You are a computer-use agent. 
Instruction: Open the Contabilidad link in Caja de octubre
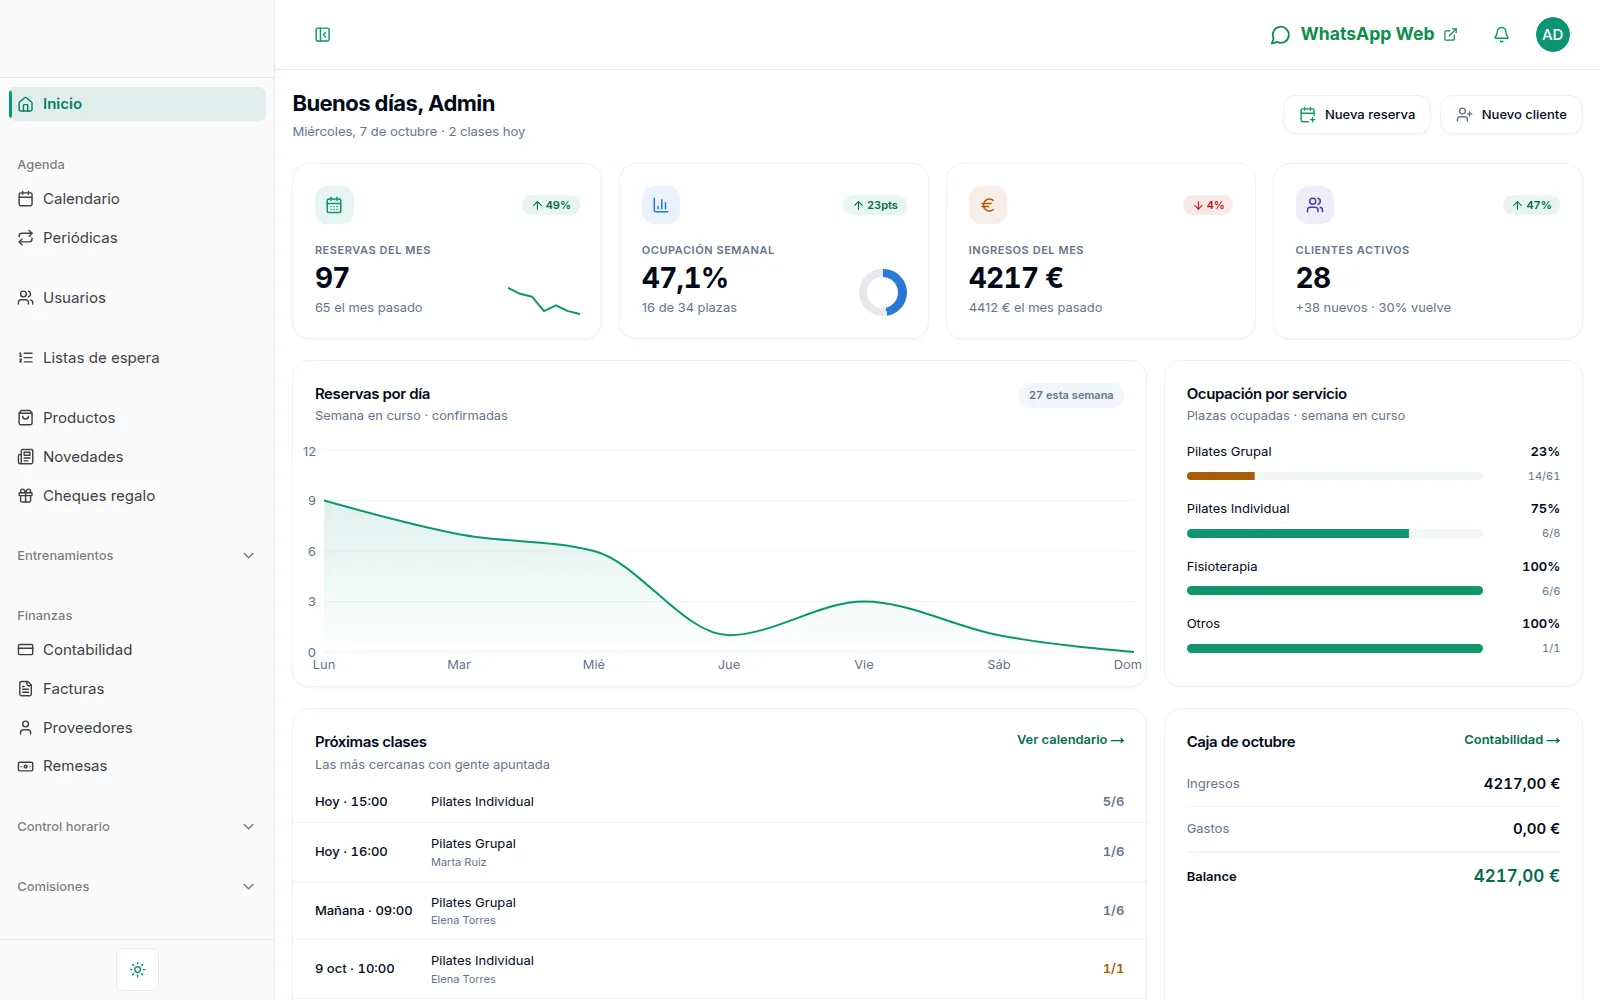[x=1512, y=740]
